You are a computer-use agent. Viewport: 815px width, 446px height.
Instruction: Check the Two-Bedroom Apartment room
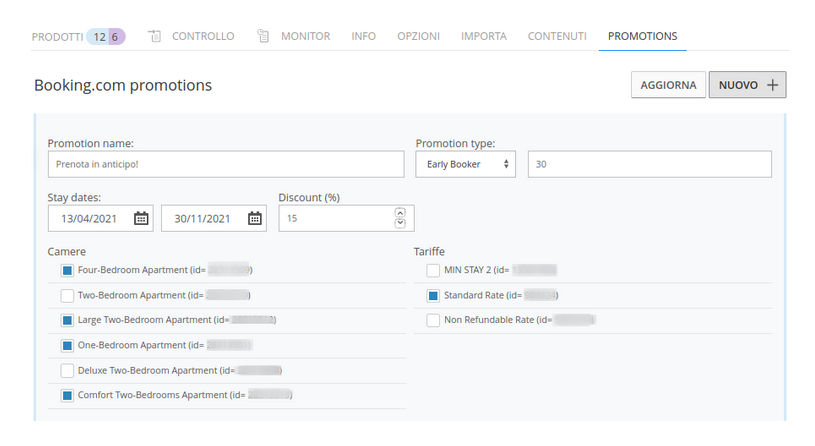click(67, 296)
